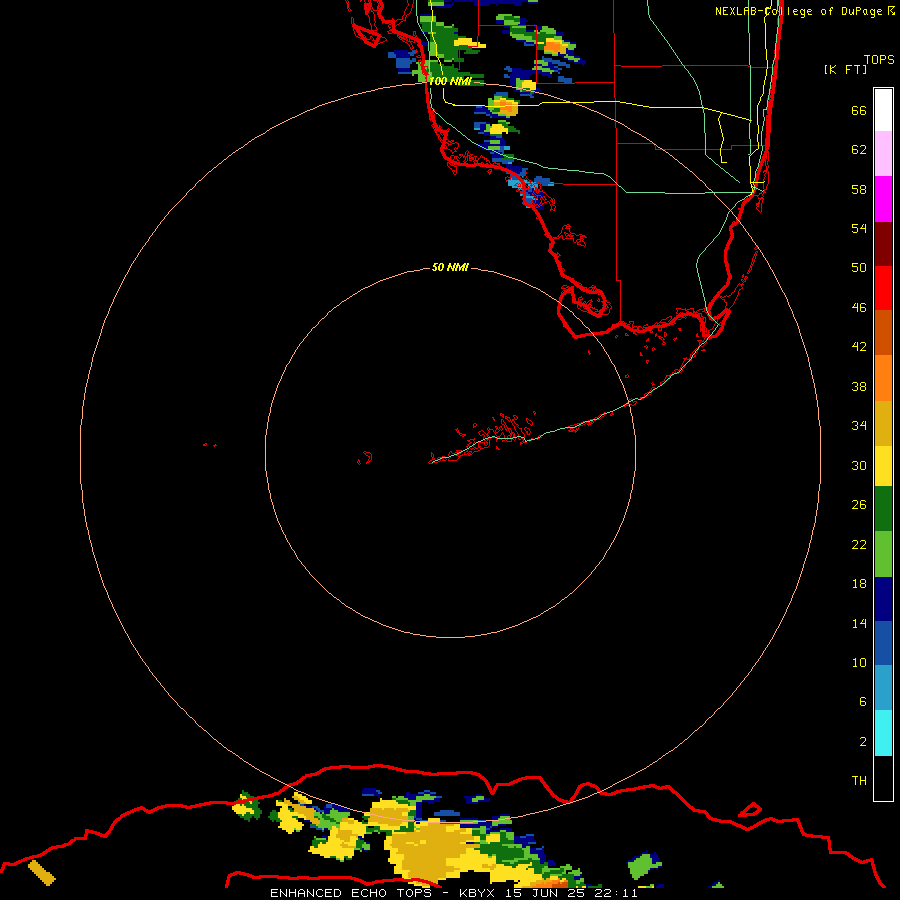Select the gold swatch in the color scale
Image resolution: width=900 pixels, height=900 pixels.
pyautogui.click(x=883, y=424)
